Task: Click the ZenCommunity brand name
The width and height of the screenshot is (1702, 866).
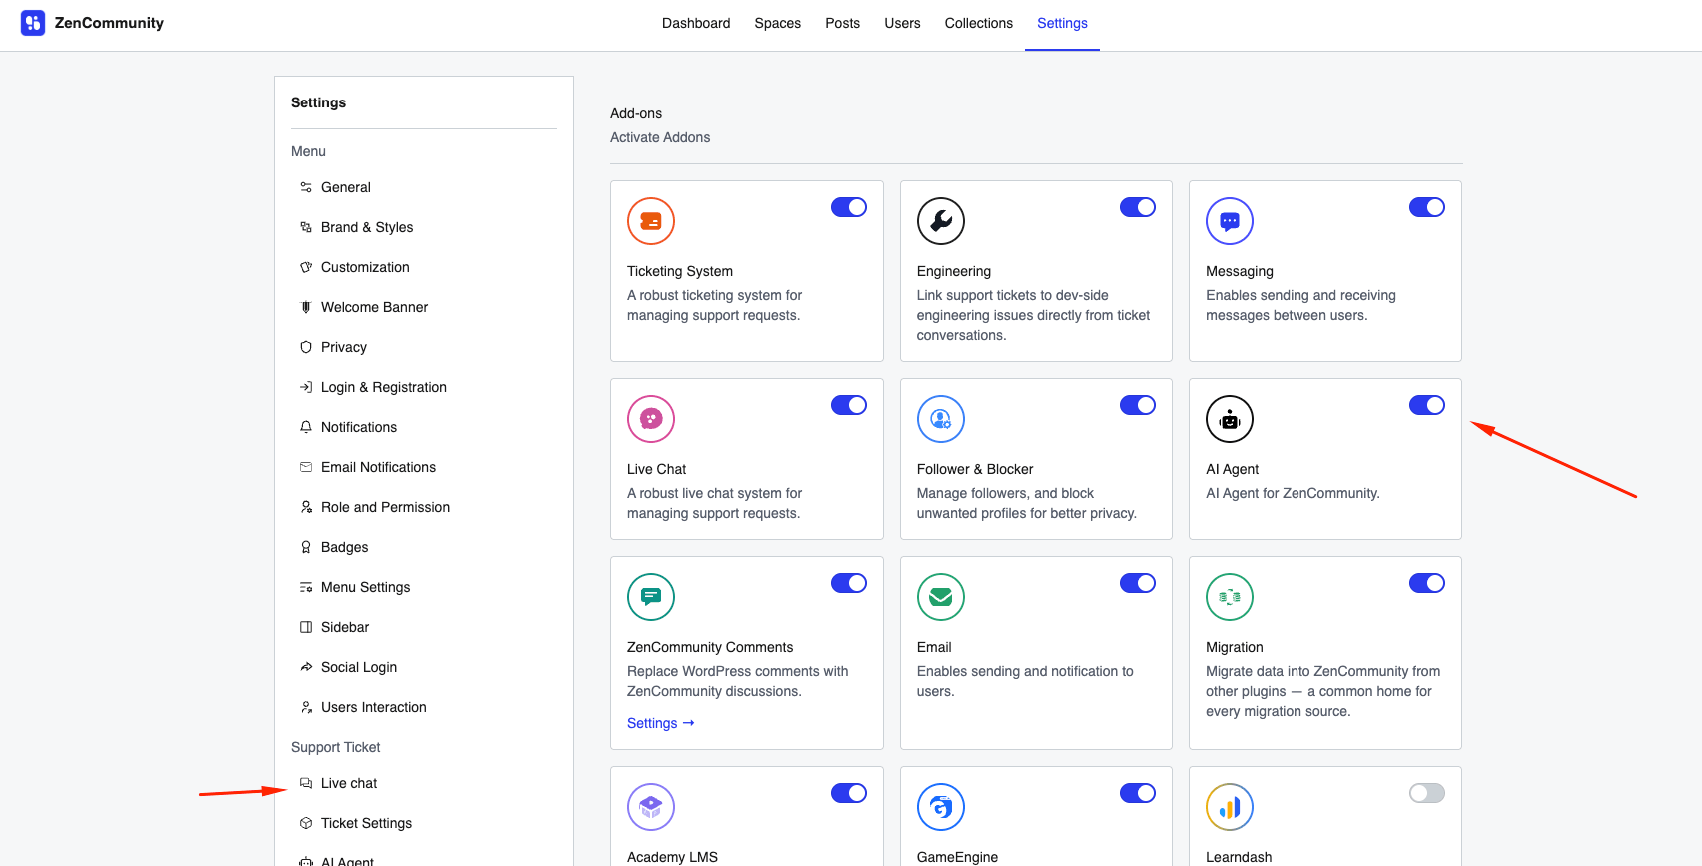Action: [x=109, y=23]
